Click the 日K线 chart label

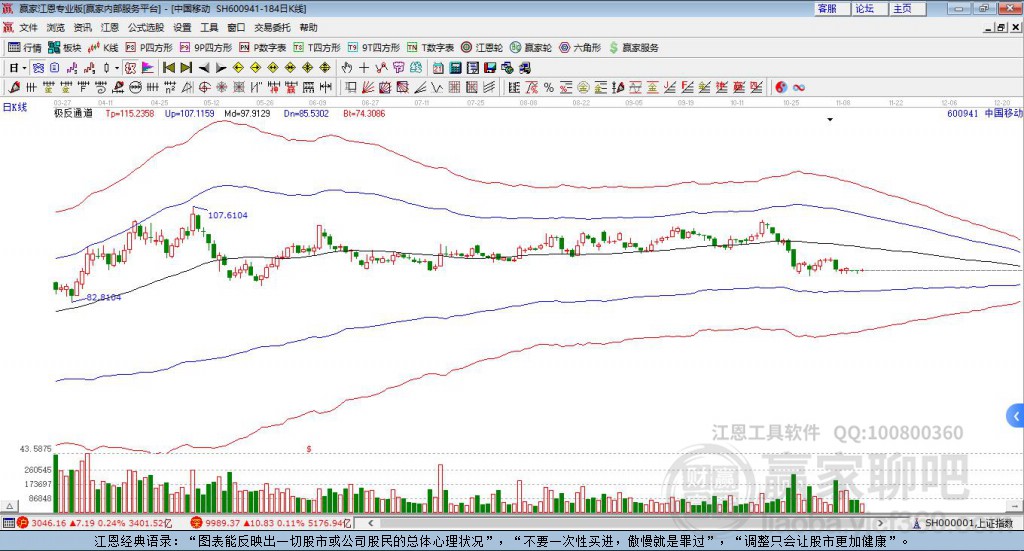click(14, 108)
